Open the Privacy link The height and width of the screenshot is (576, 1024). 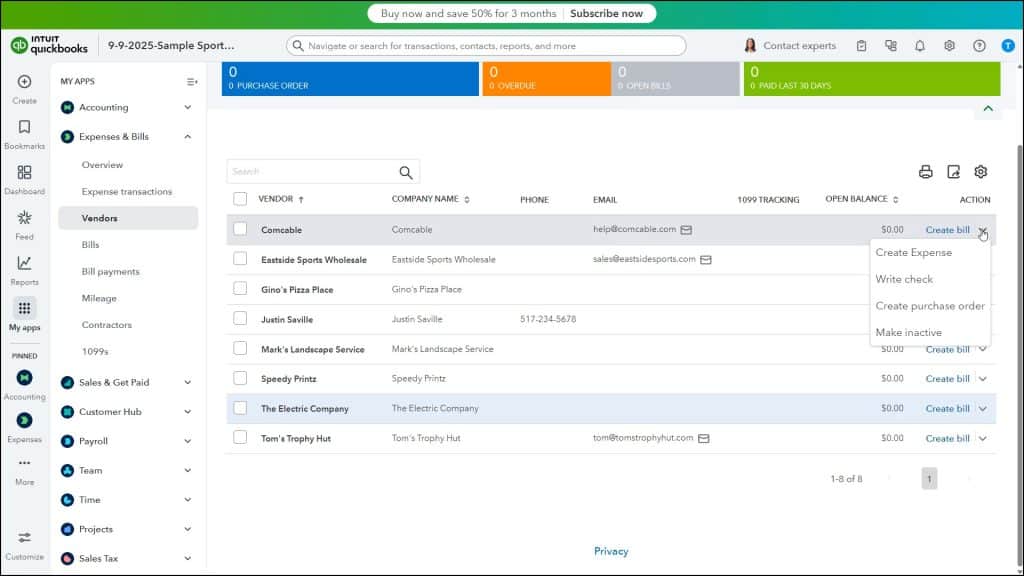[x=611, y=551]
